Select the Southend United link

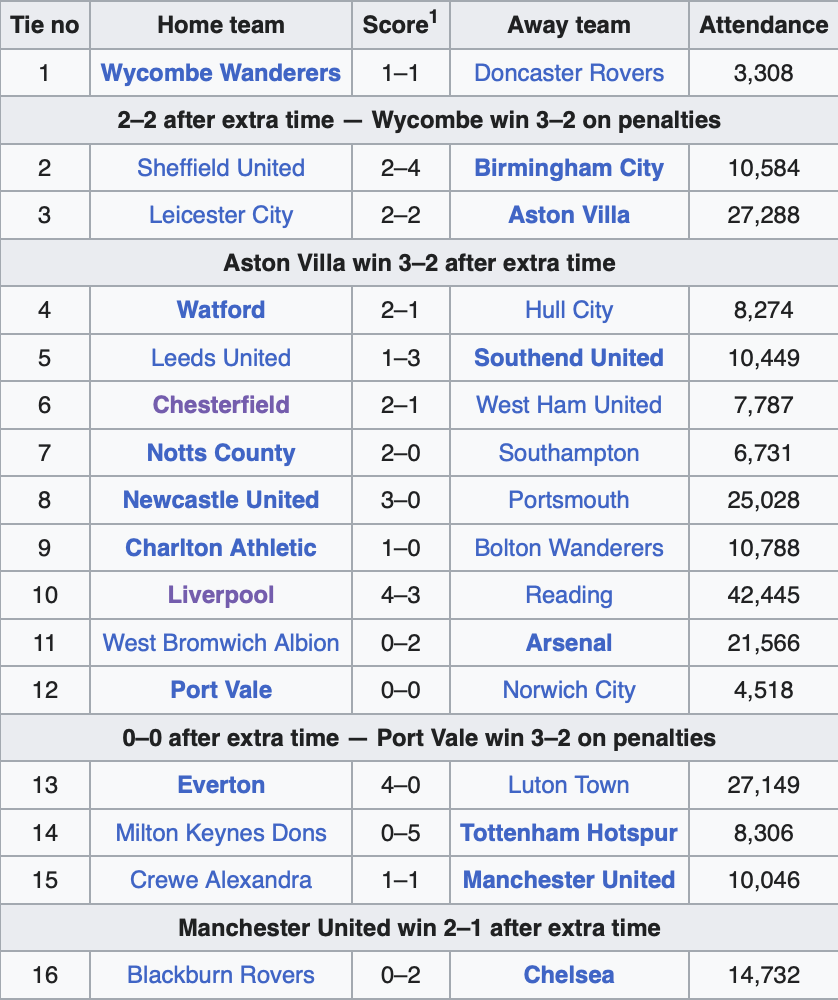tap(569, 358)
